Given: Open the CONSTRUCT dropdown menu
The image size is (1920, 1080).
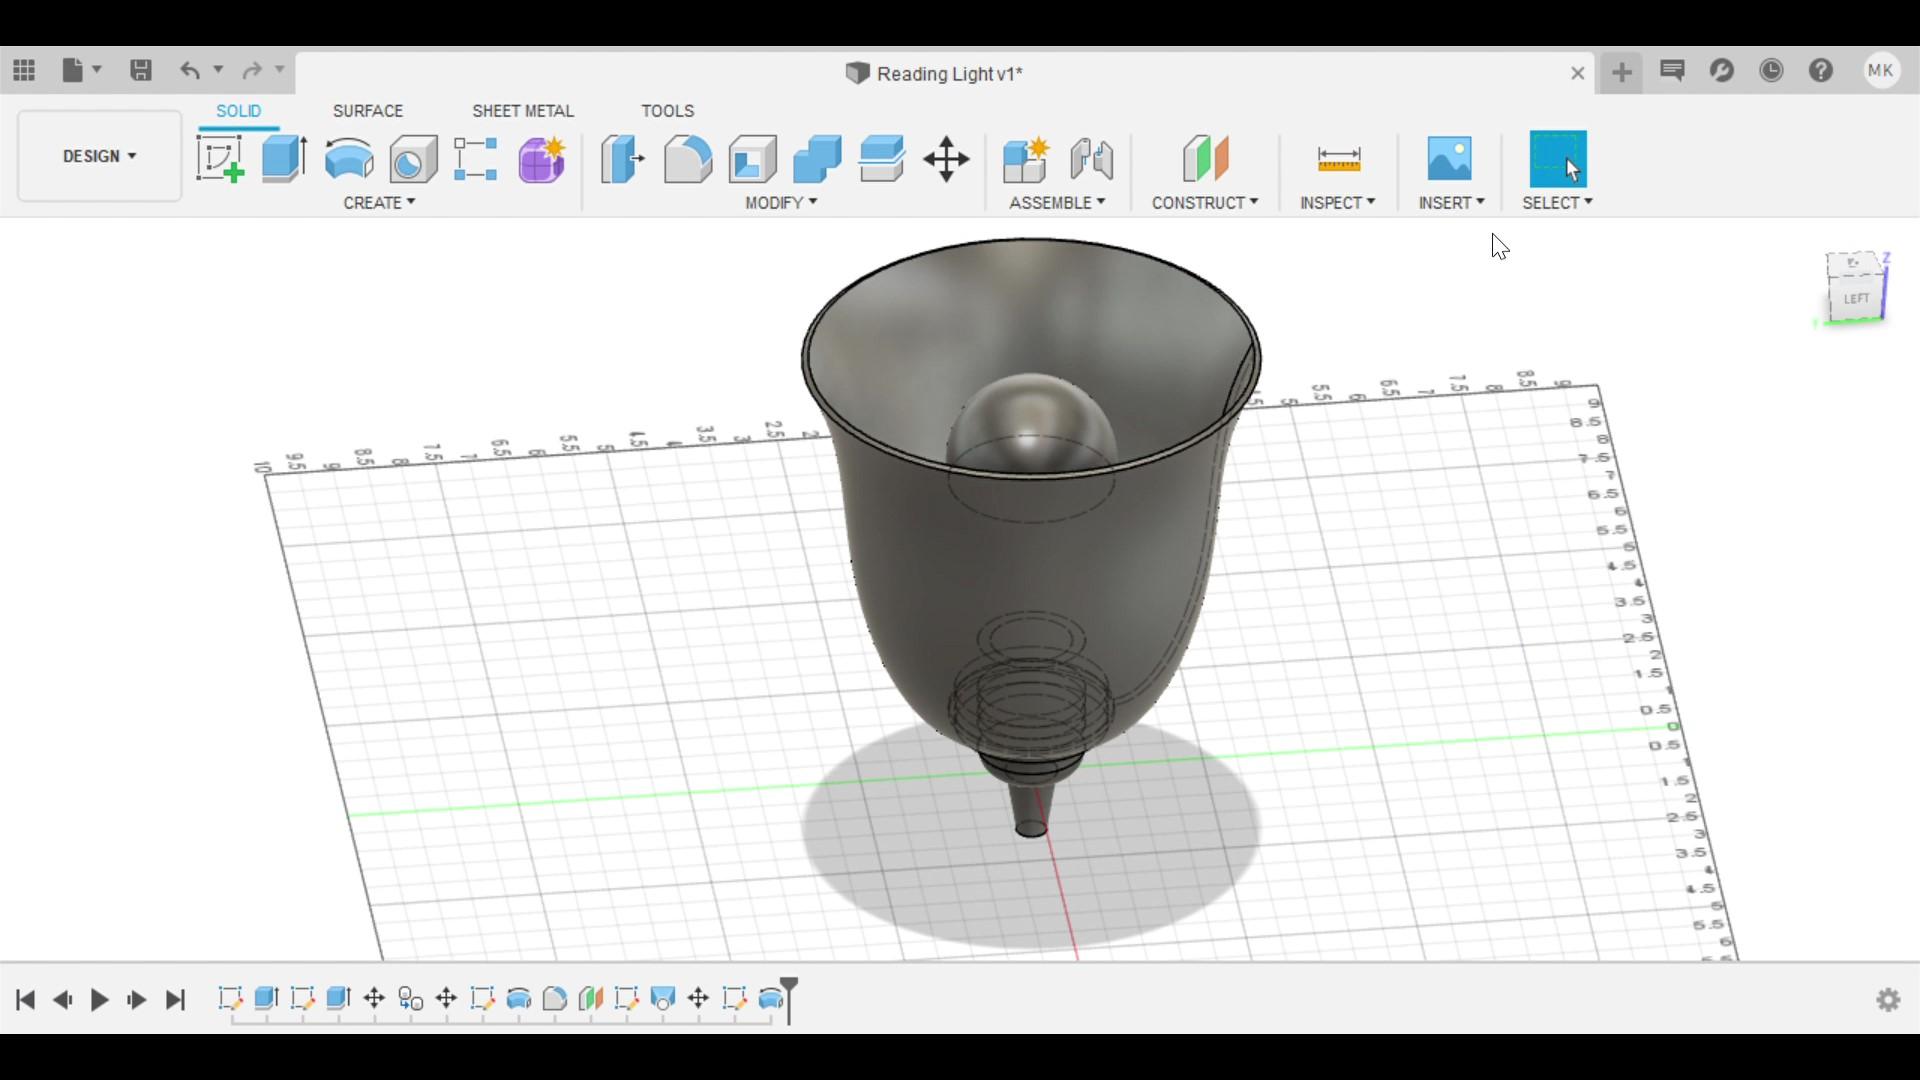Looking at the screenshot, I should point(1204,202).
